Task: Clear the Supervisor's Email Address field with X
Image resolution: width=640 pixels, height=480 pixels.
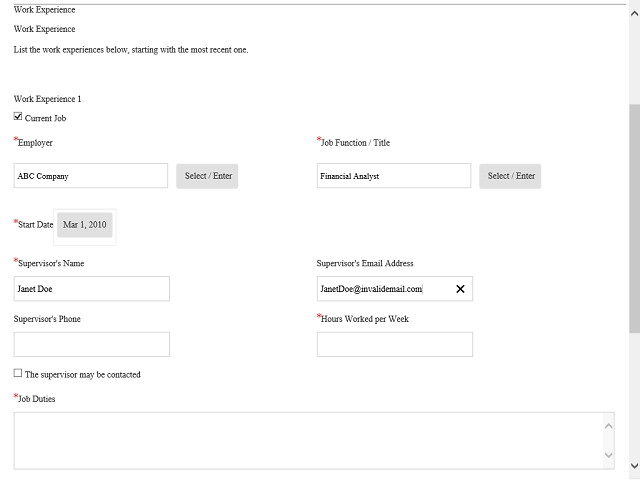Action: pos(460,289)
